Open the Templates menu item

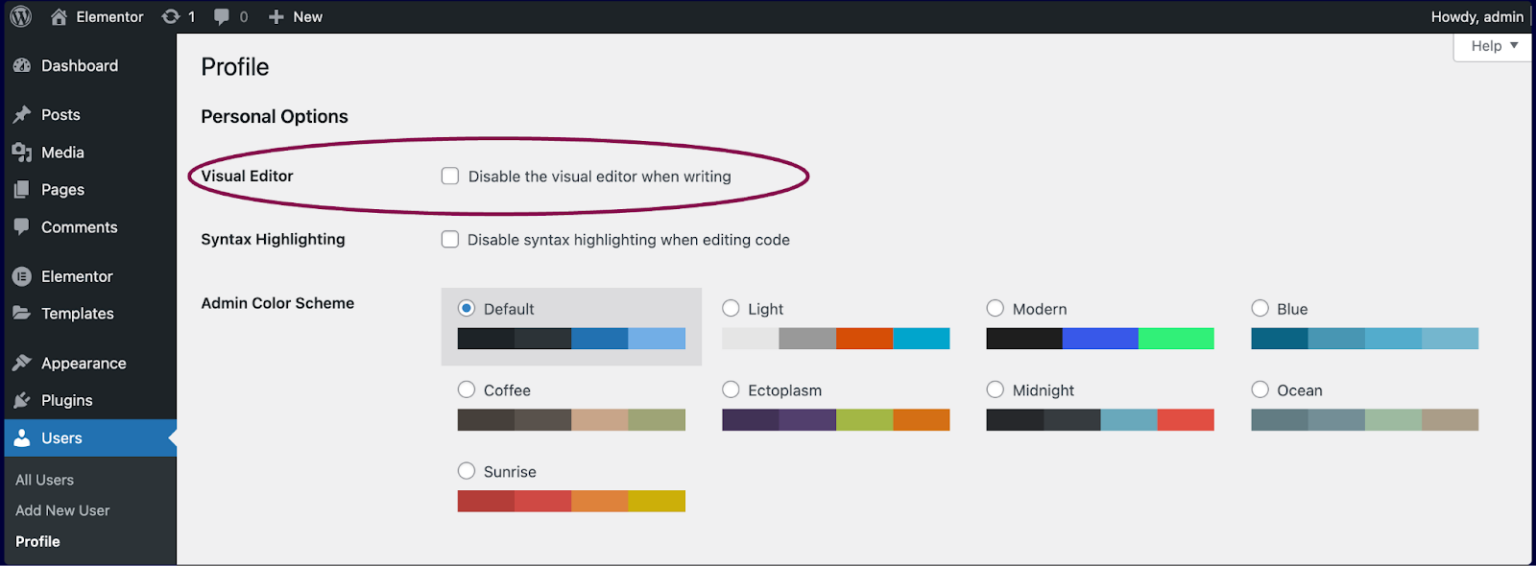[x=77, y=314]
